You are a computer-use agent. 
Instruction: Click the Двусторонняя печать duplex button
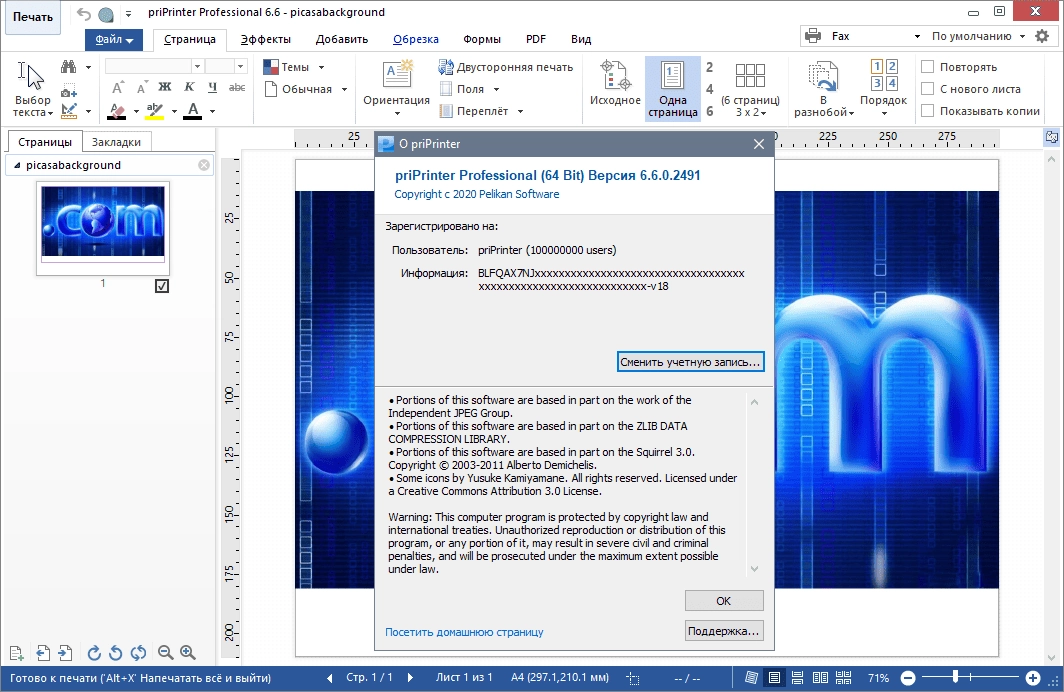click(x=506, y=66)
